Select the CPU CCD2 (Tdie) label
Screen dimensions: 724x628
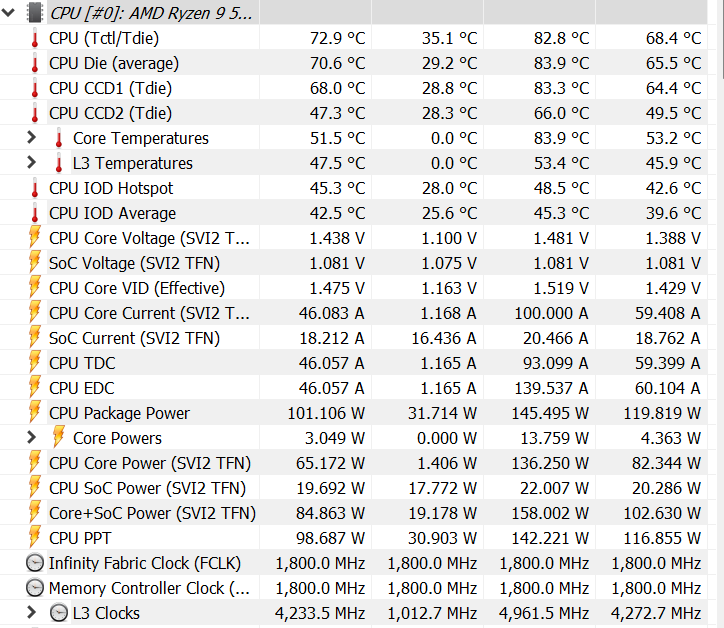point(110,113)
